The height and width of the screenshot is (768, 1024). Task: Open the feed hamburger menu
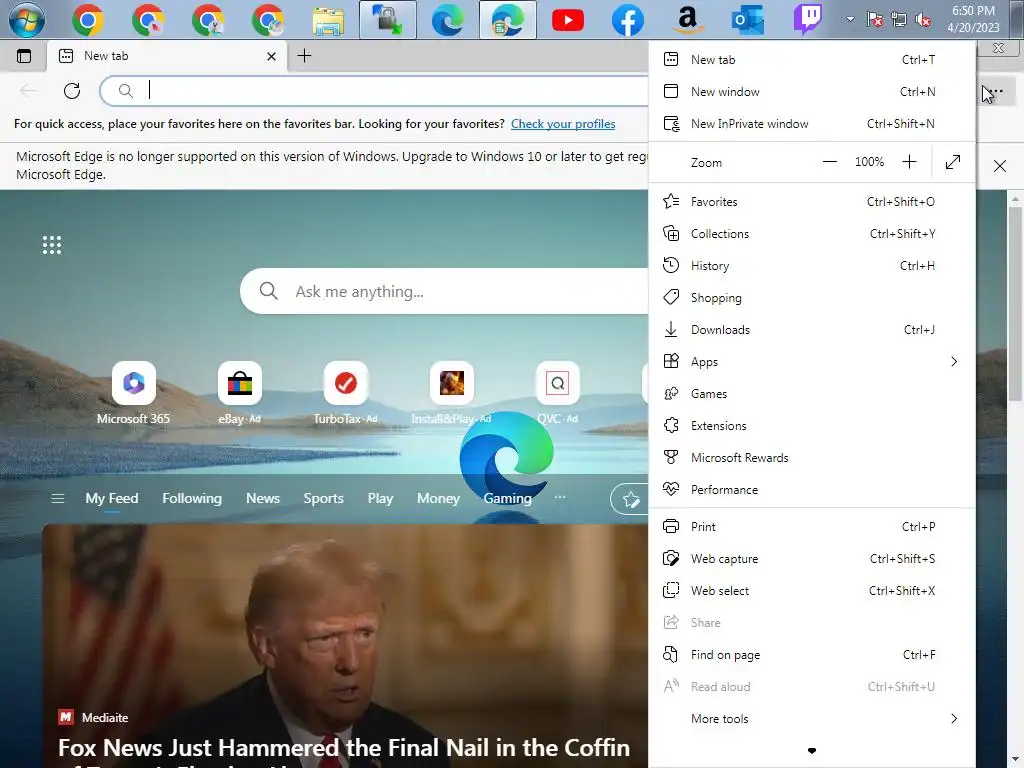click(57, 499)
